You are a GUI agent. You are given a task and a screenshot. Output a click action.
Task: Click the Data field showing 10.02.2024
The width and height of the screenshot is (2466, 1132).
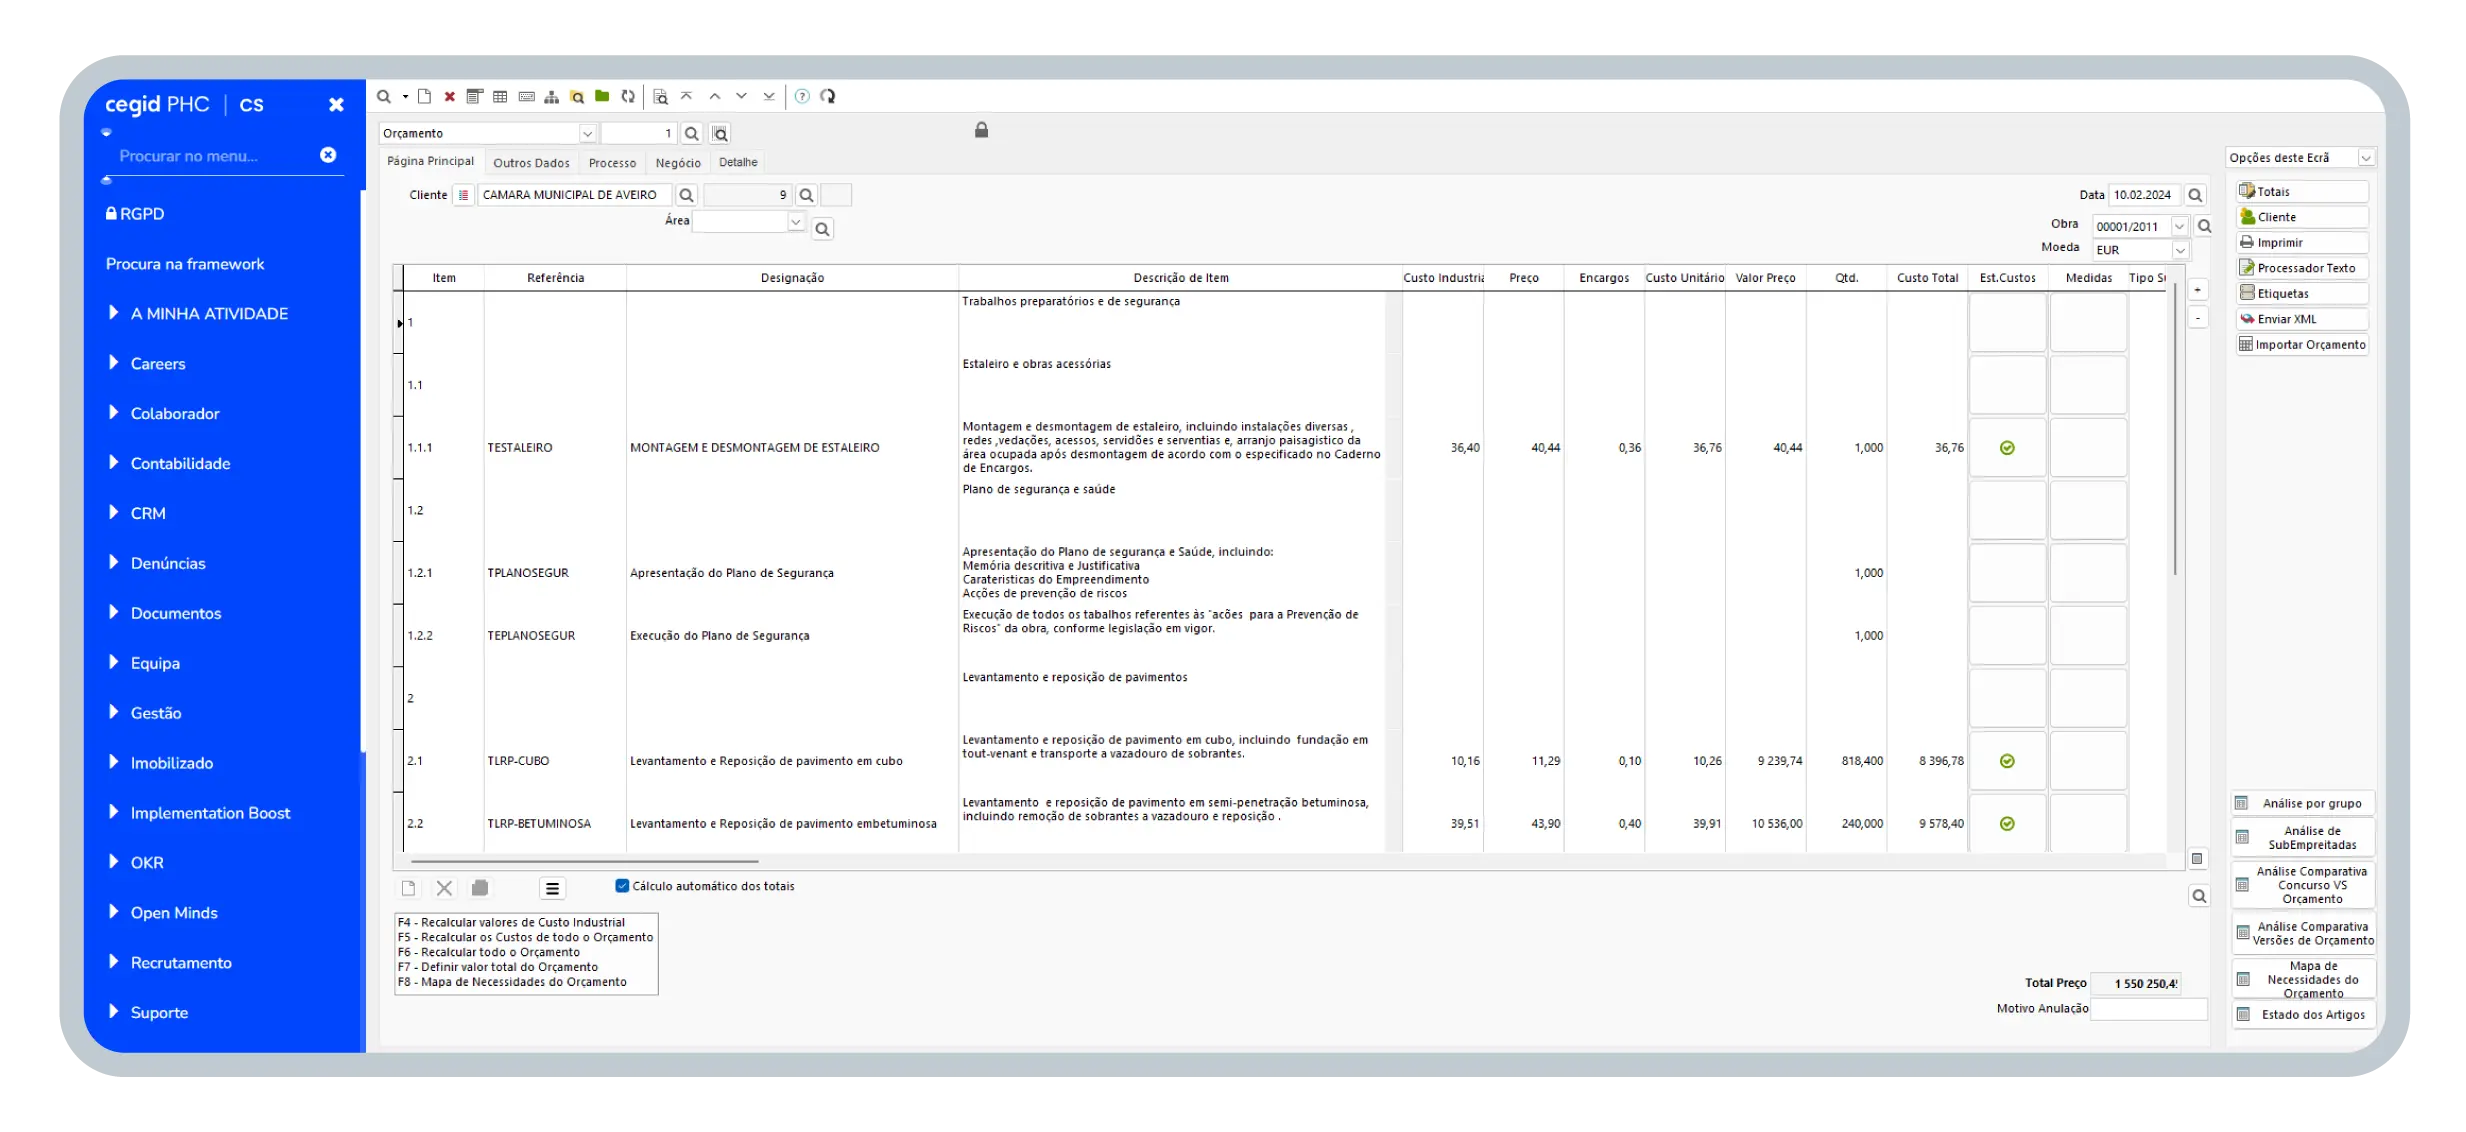[2145, 195]
